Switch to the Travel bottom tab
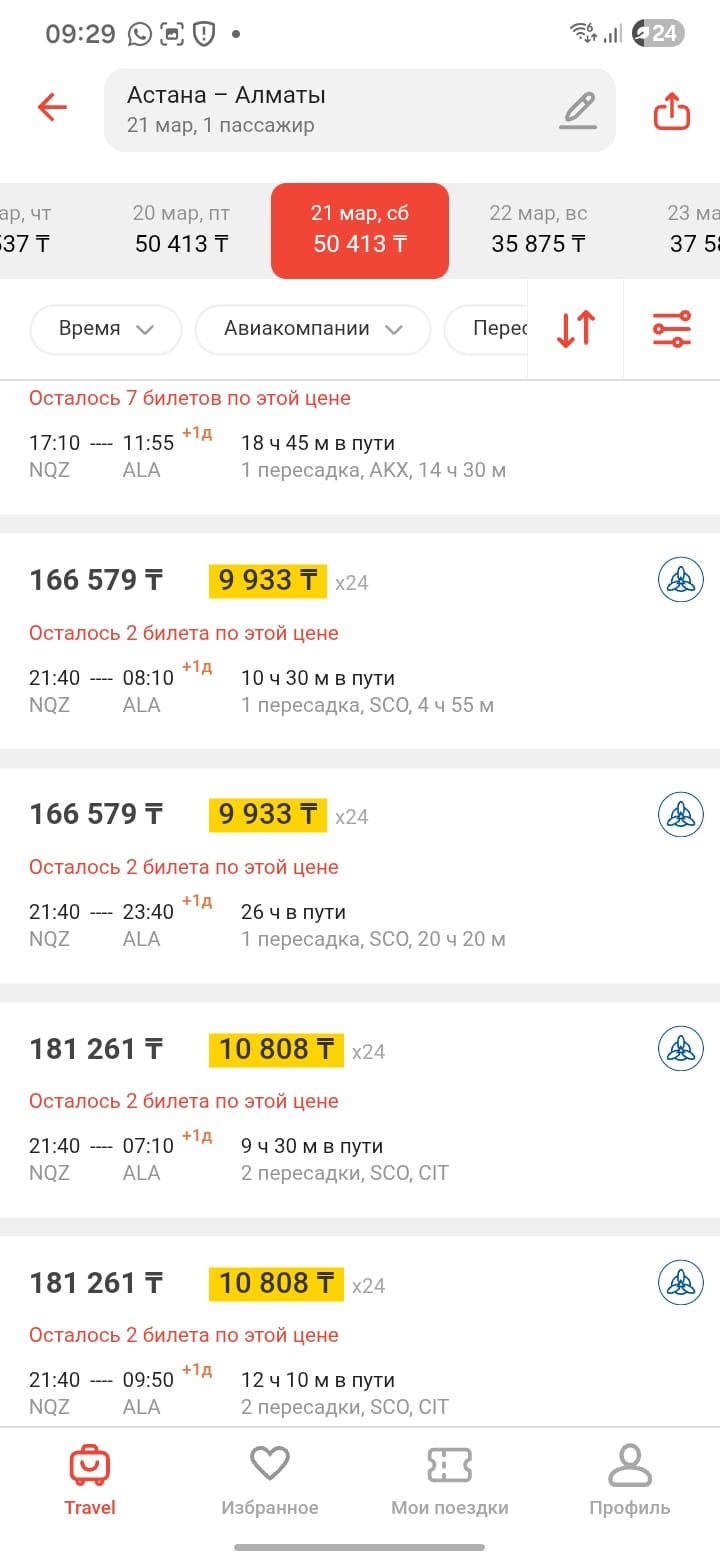 (90, 1478)
